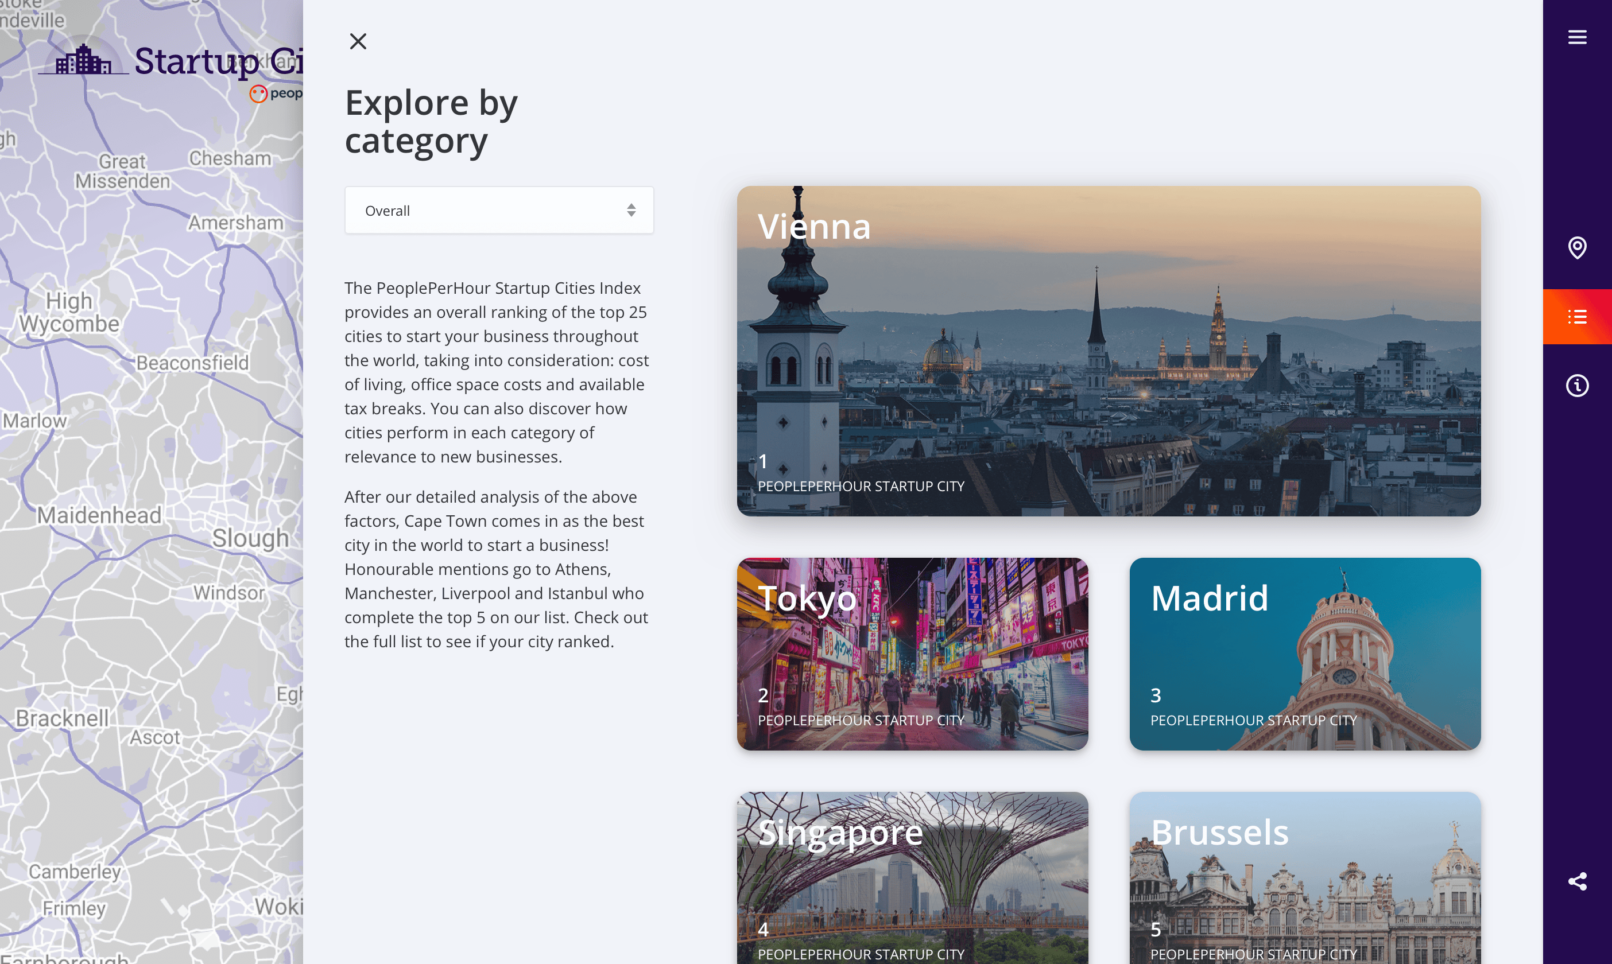The image size is (1612, 964).
Task: Click Windsor on the map
Action: tap(229, 593)
